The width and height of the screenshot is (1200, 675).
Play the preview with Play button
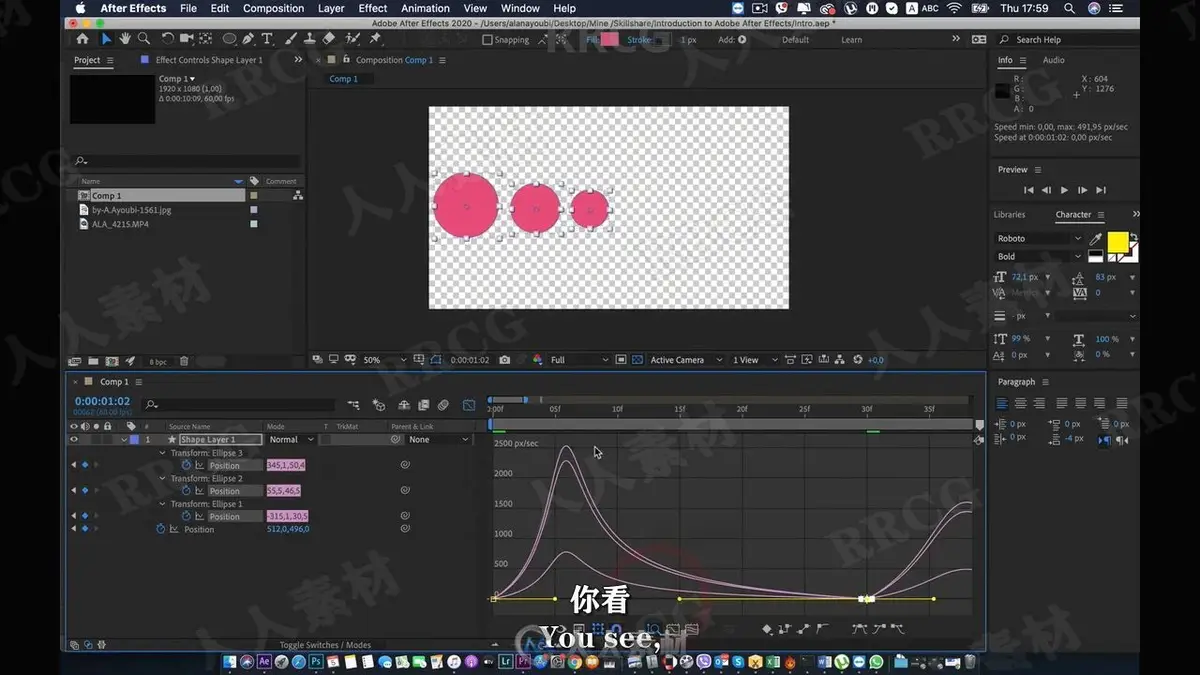pyautogui.click(x=1064, y=190)
